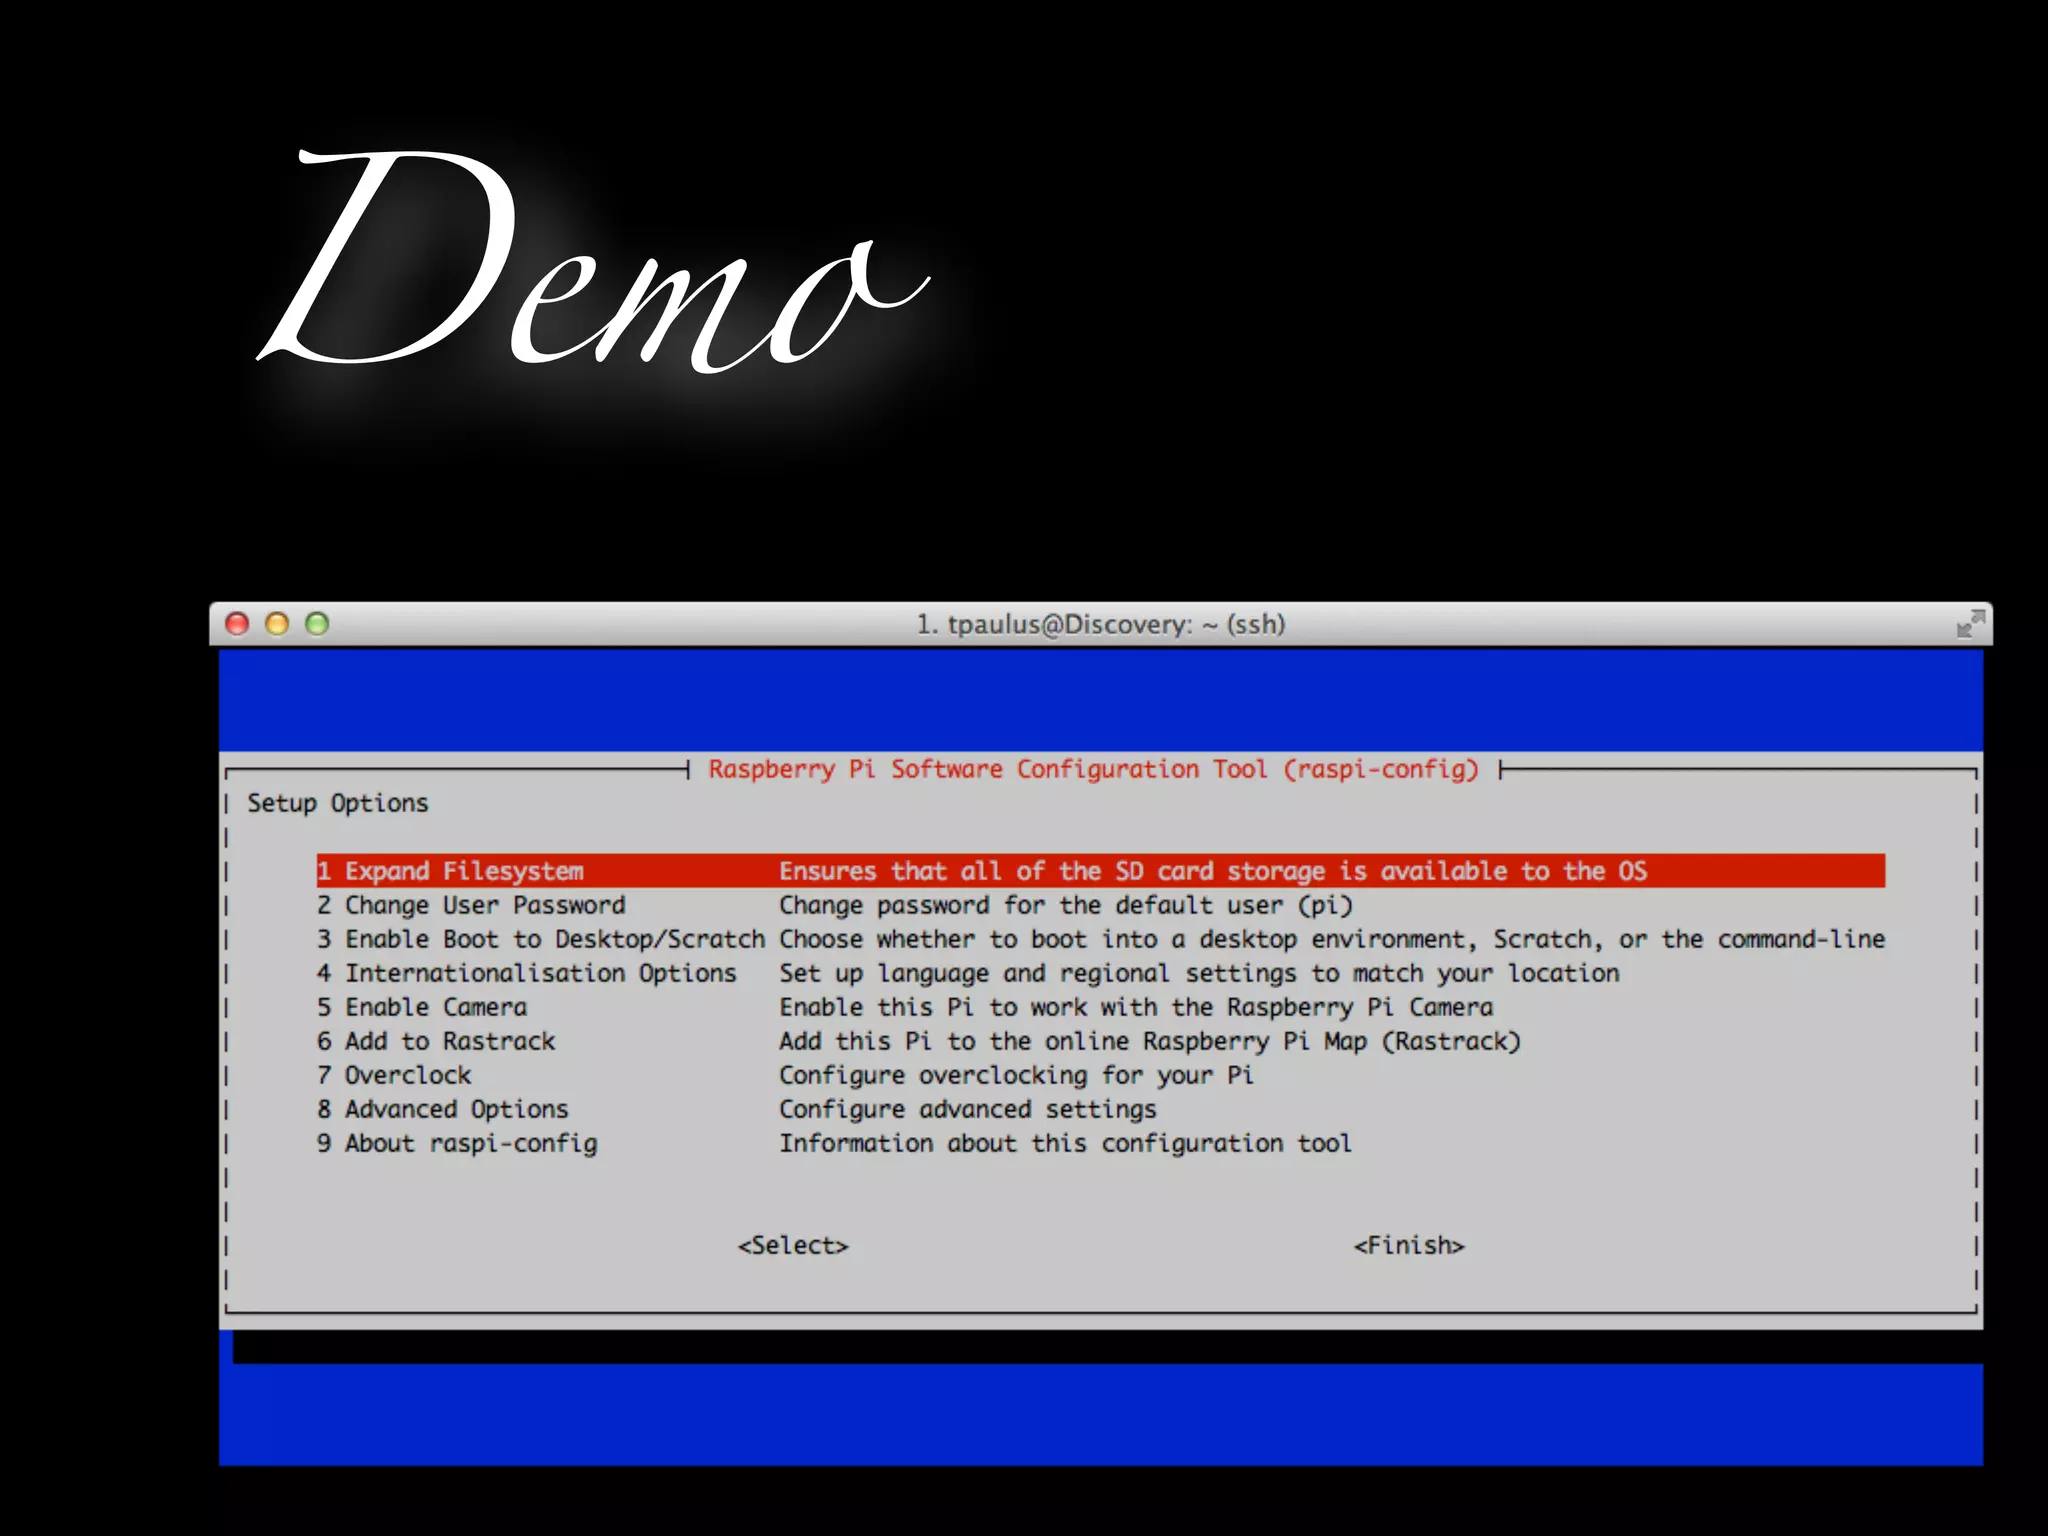The height and width of the screenshot is (1536, 2048).
Task: Click the red close window button
Action: (237, 624)
